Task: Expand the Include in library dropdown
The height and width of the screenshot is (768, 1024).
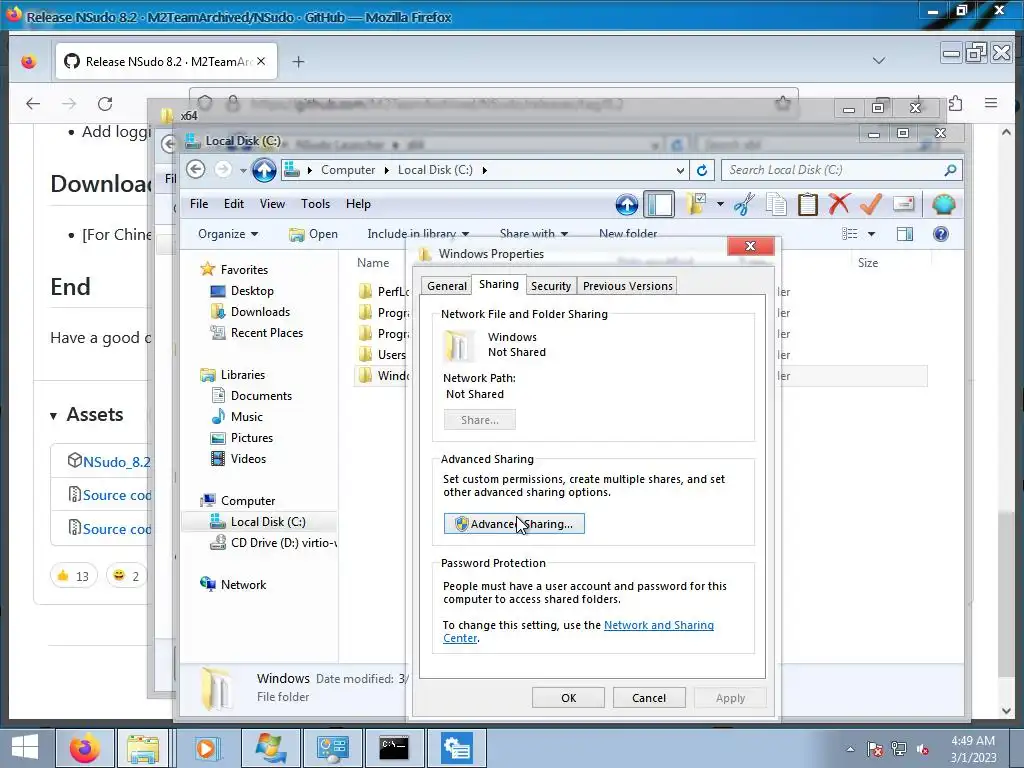Action: point(418,234)
